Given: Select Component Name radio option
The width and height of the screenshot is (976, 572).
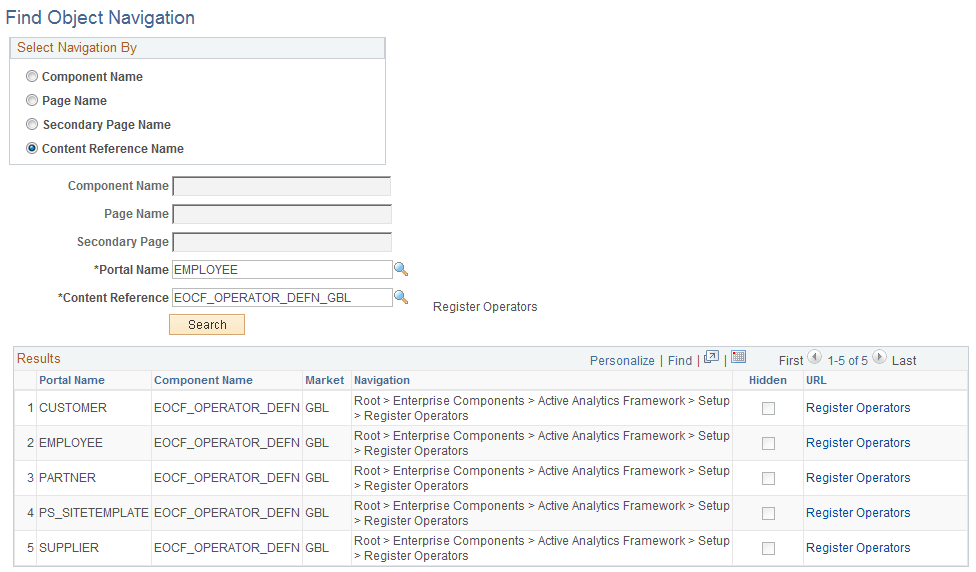Looking at the screenshot, I should [32, 76].
